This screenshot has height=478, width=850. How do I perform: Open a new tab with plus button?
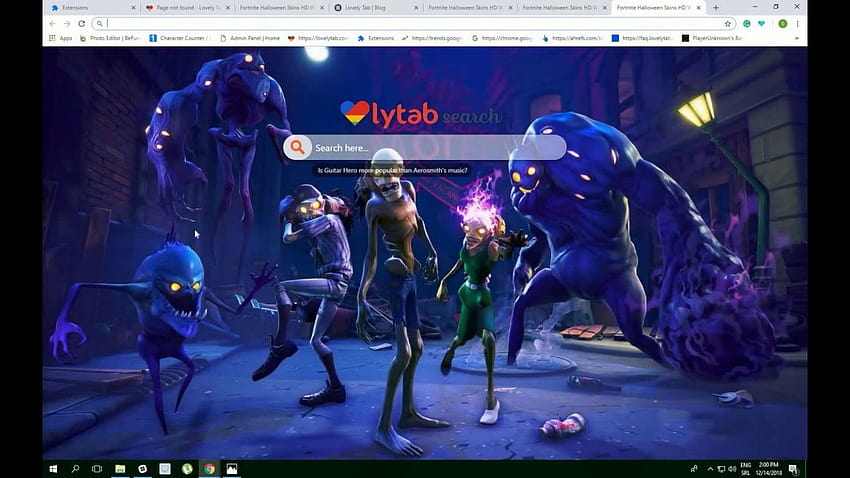(x=716, y=8)
